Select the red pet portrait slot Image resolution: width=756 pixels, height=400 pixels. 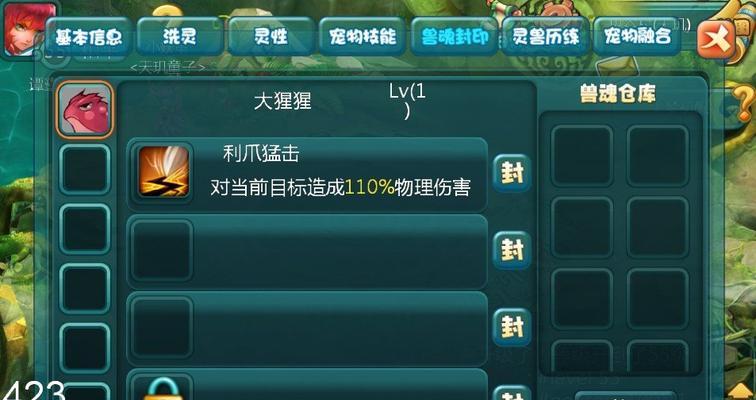(85, 109)
